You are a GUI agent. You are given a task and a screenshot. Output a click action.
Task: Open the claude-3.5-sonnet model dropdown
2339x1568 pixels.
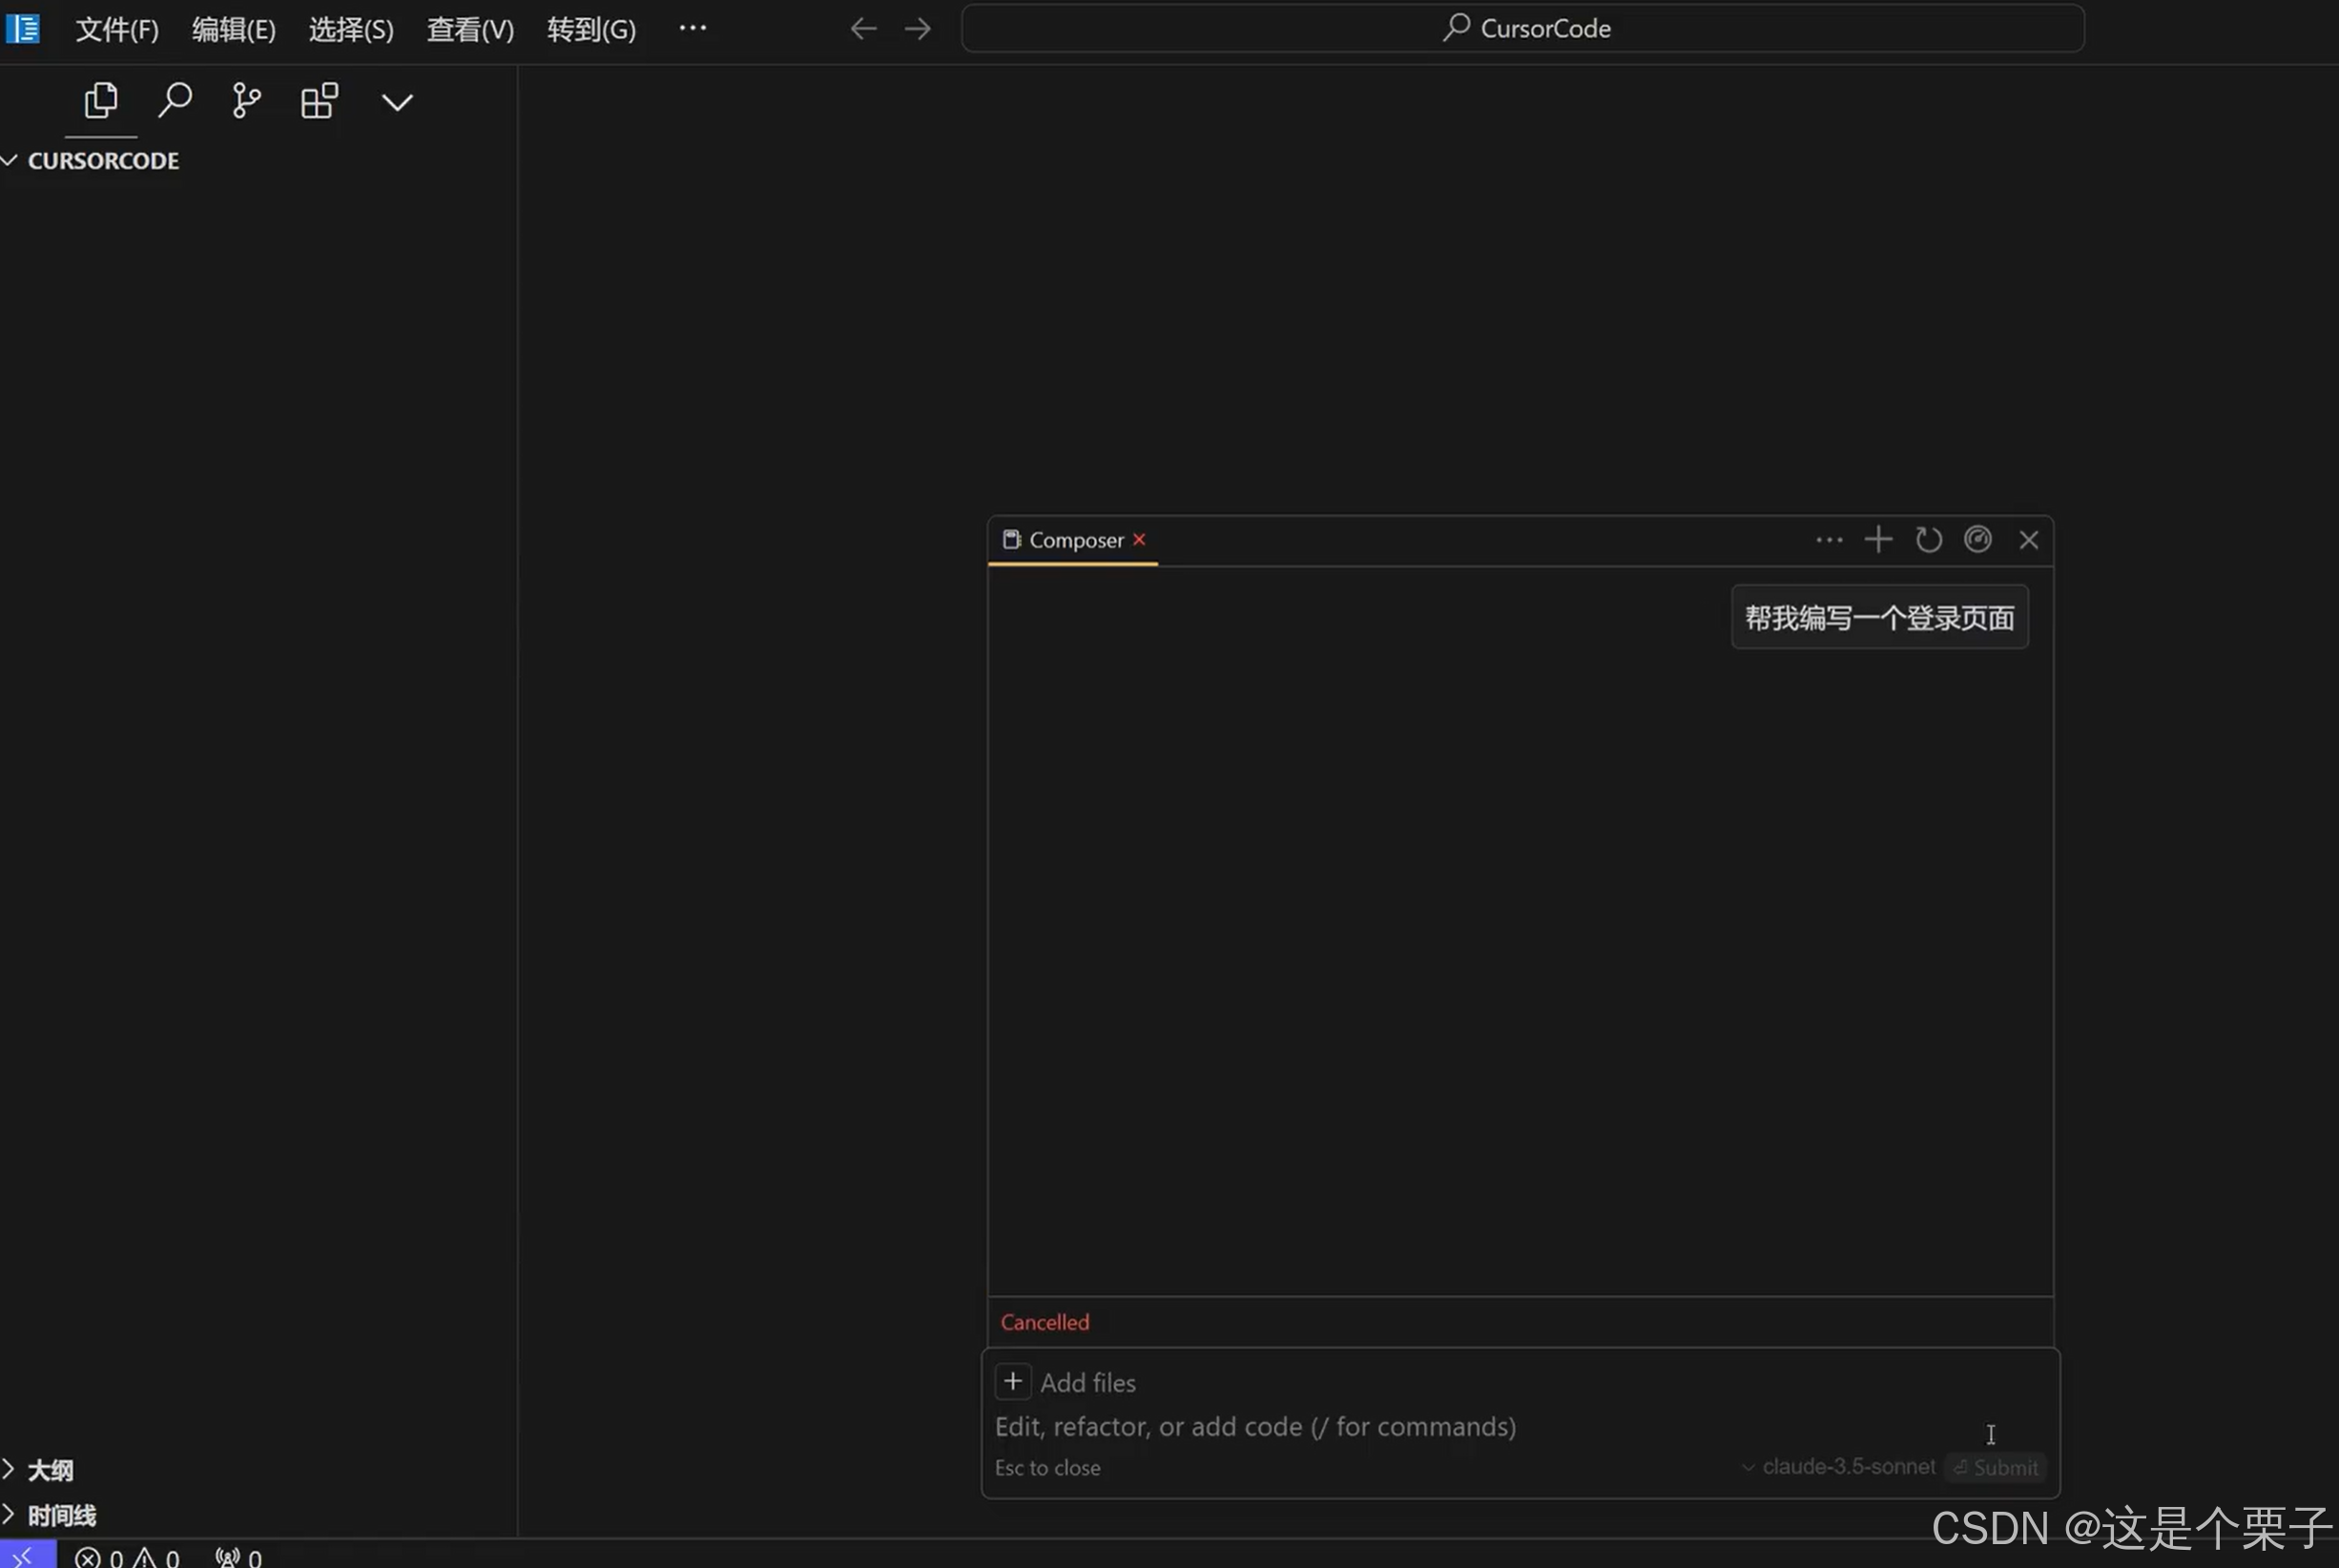click(1838, 1467)
